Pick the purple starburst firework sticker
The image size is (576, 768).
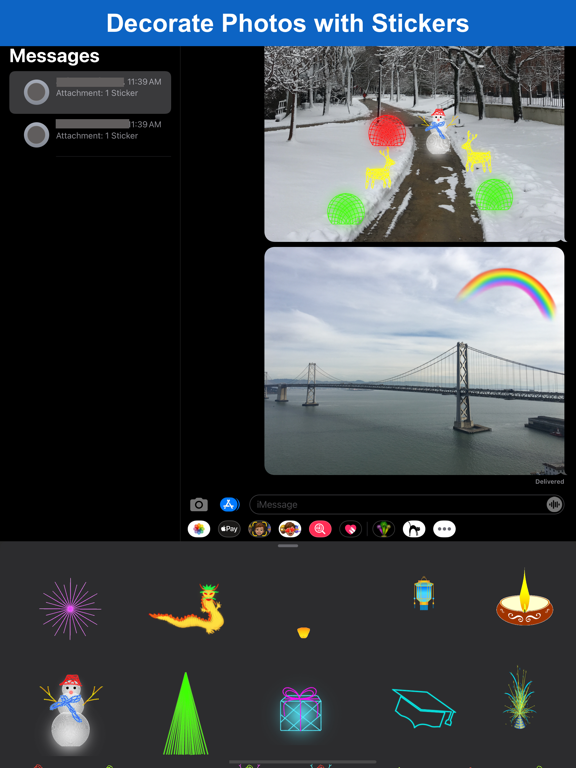pos(70,609)
